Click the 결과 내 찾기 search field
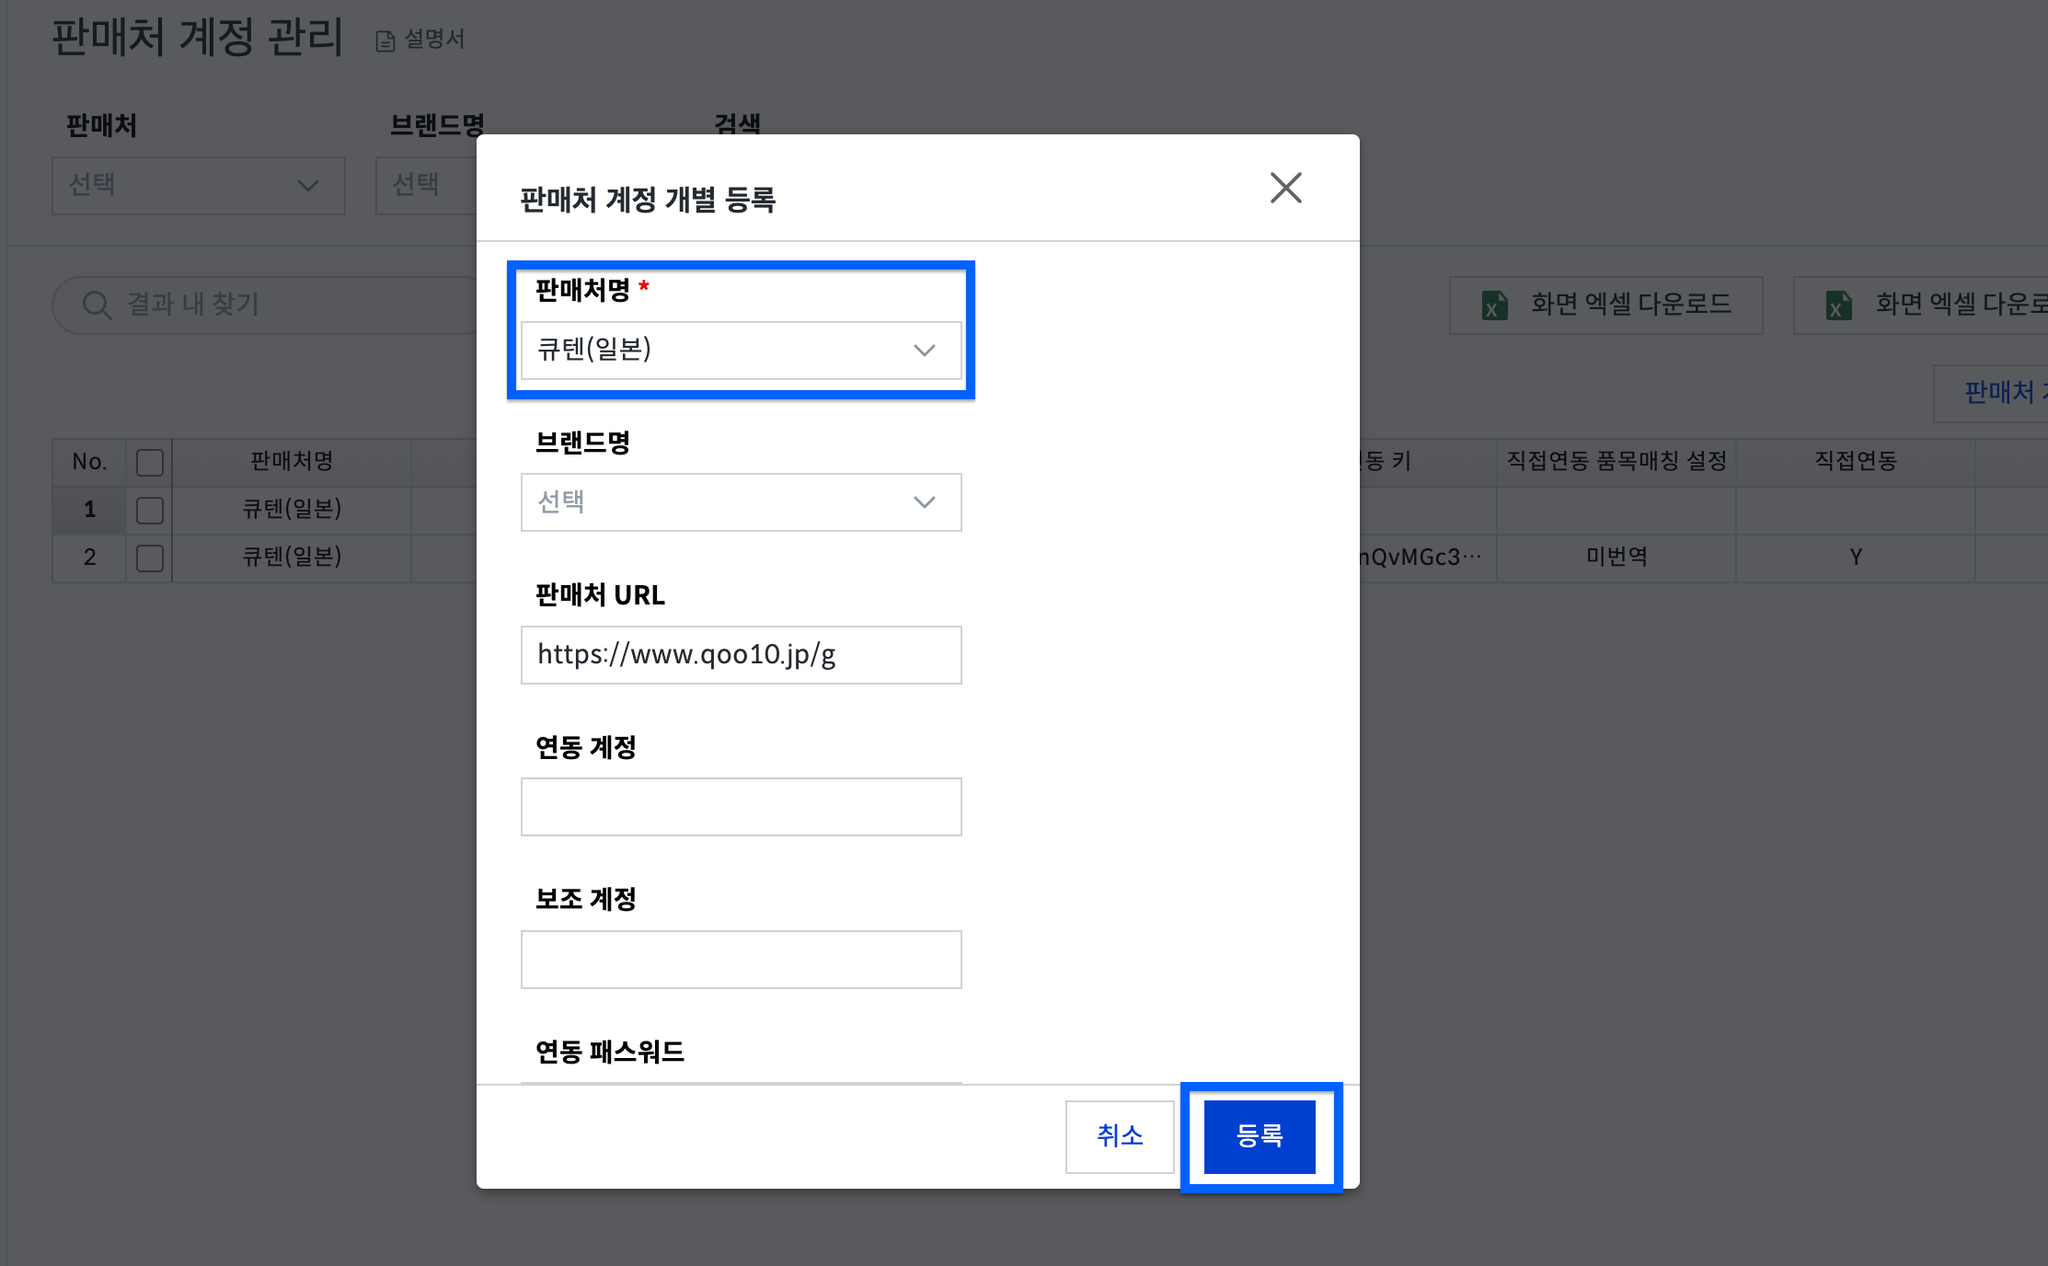Image resolution: width=2048 pixels, height=1266 pixels. tap(265, 305)
